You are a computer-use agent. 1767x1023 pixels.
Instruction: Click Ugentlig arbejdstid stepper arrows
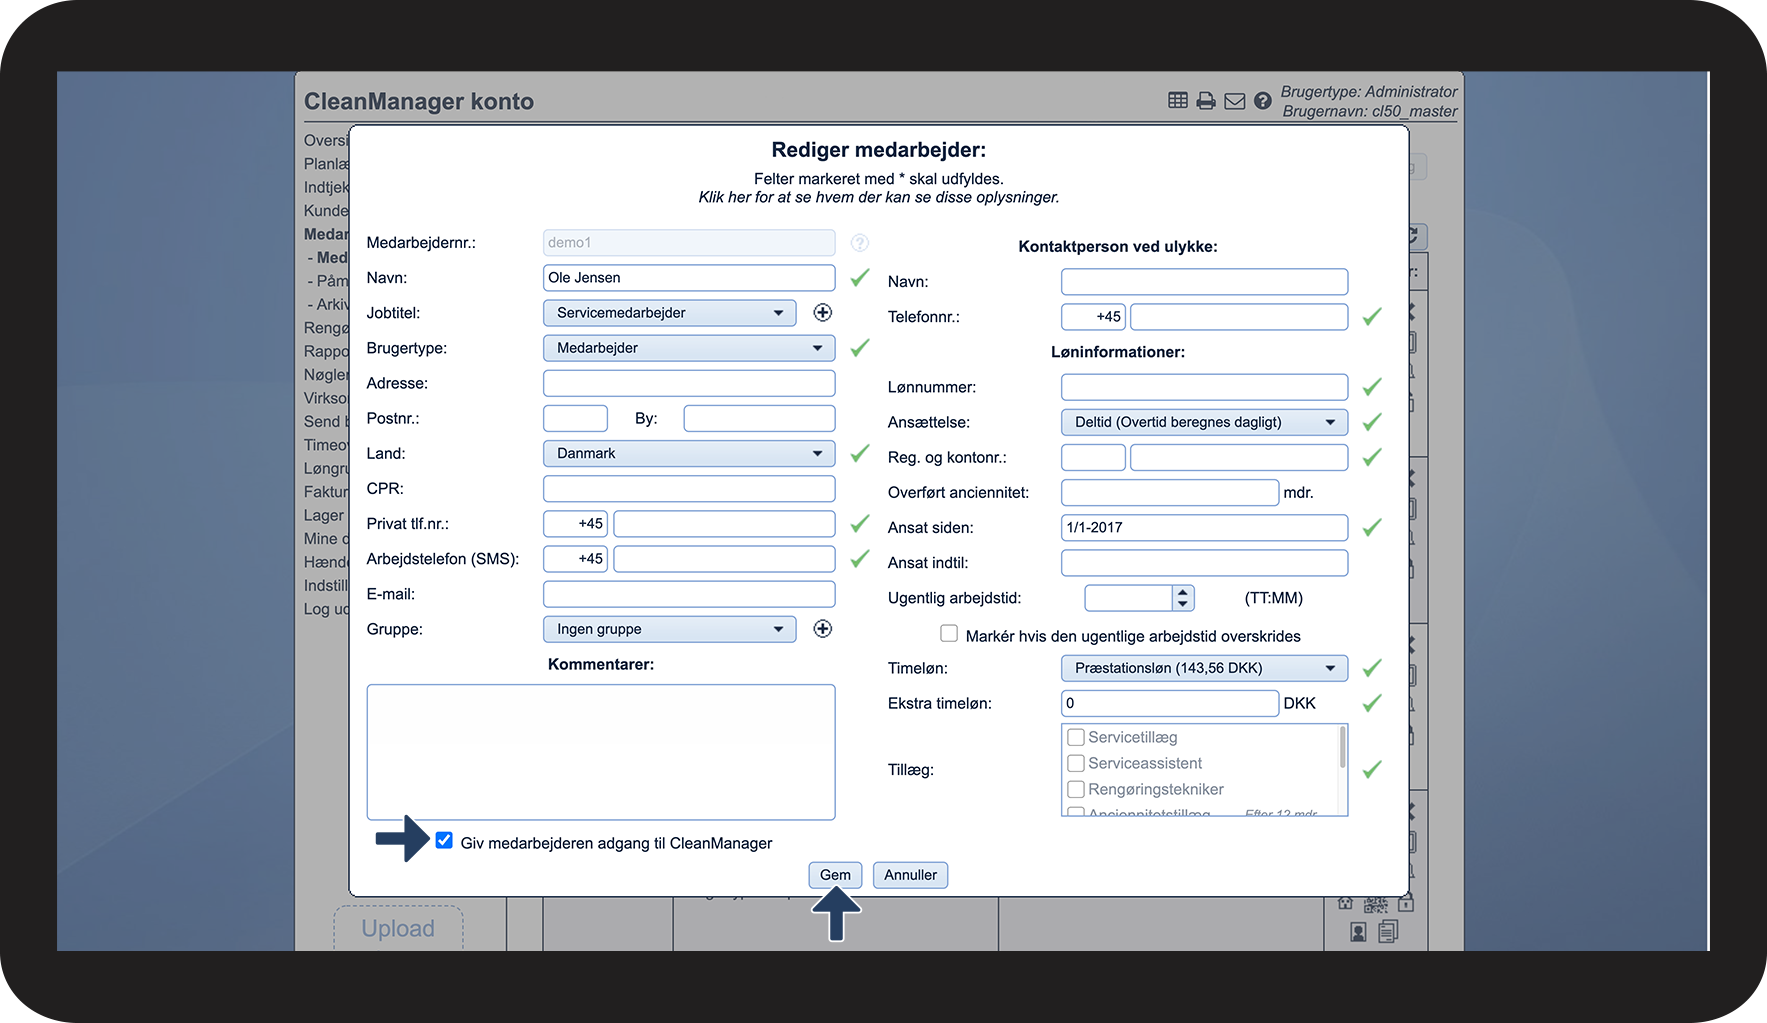[x=1183, y=598]
